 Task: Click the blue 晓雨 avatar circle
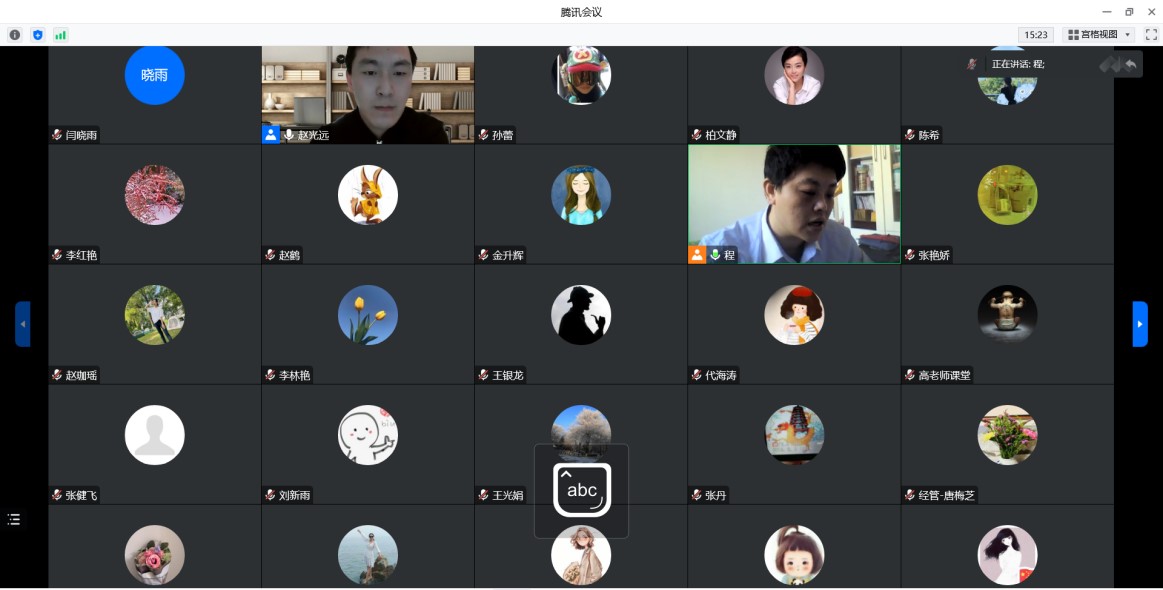(154, 75)
